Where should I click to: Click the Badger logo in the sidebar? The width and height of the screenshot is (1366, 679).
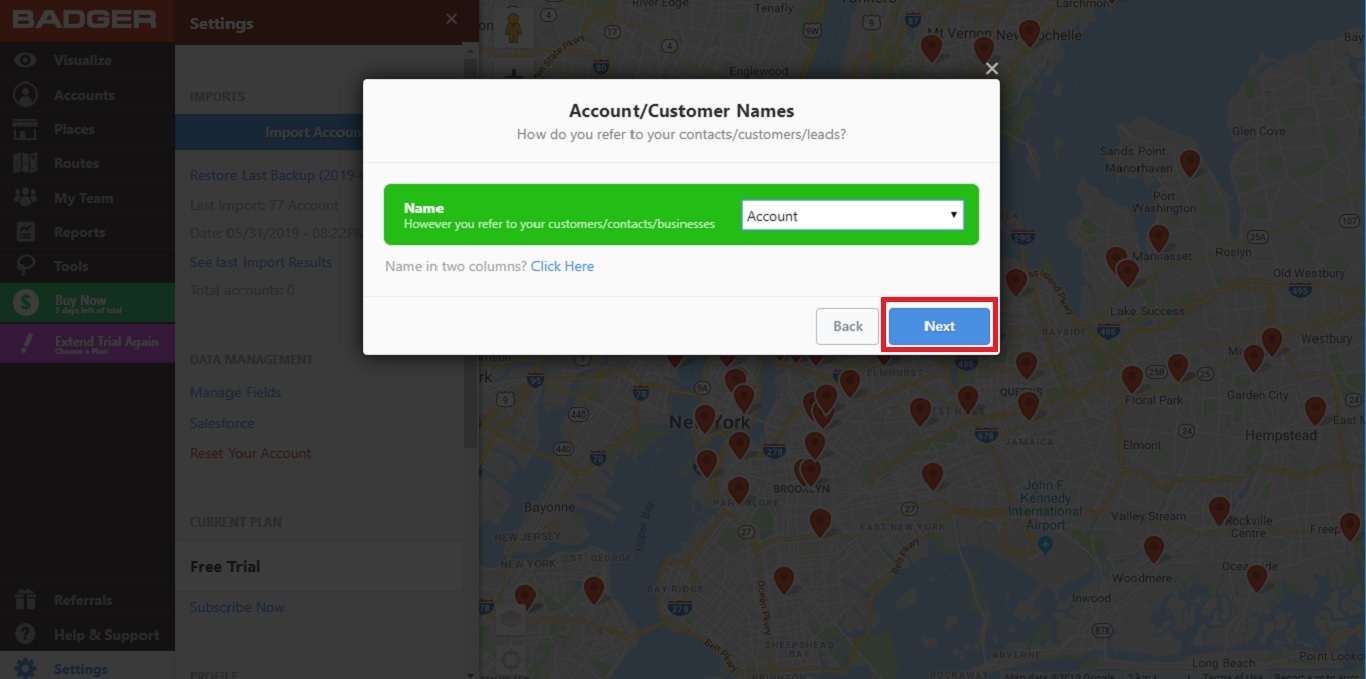(x=85, y=20)
